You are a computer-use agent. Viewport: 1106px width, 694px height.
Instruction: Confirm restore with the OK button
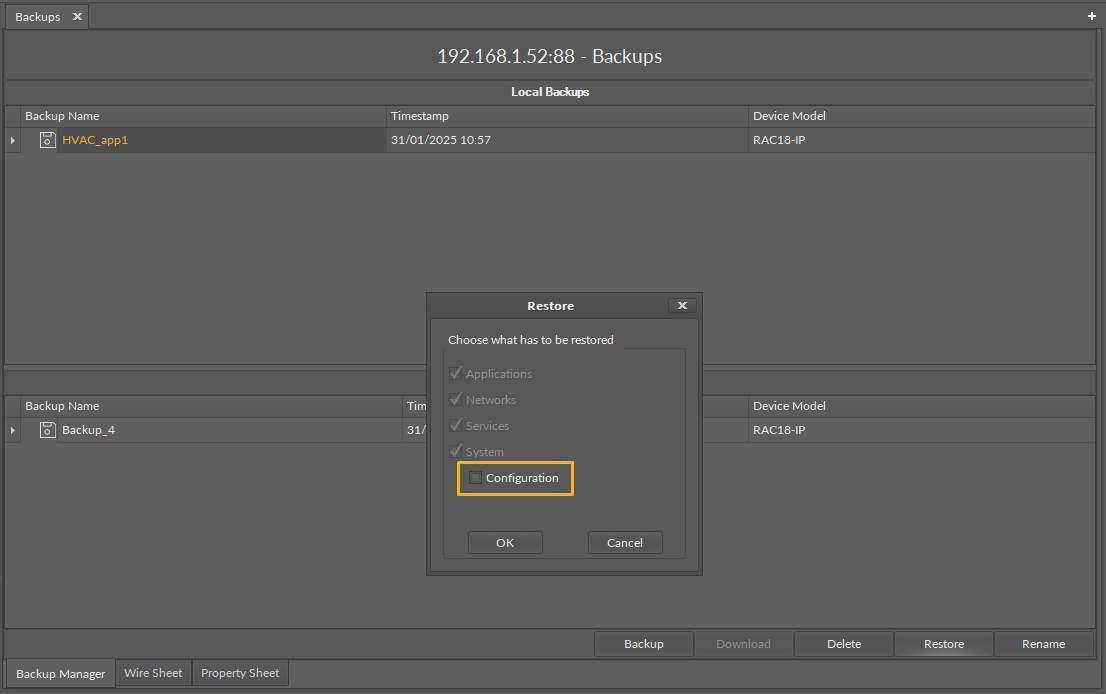505,543
